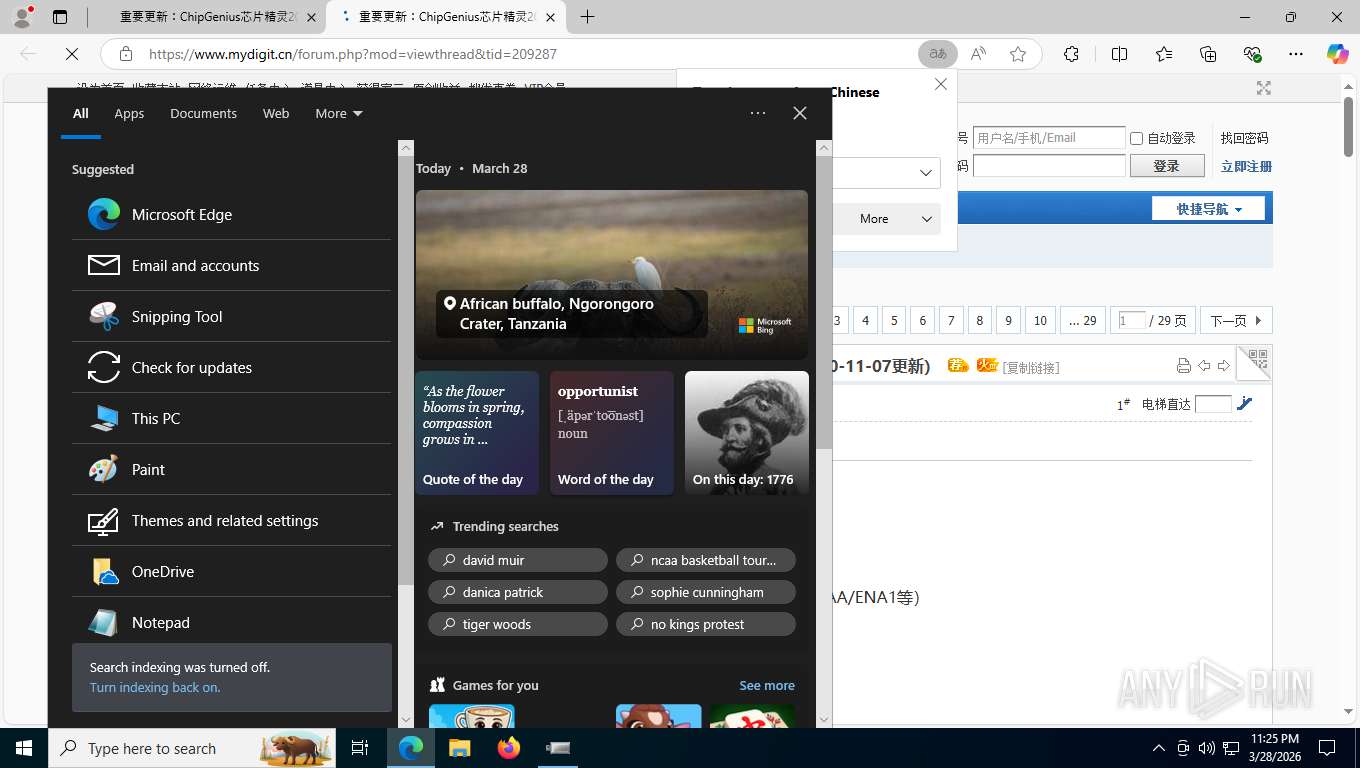Switch to Web search tab
The height and width of the screenshot is (768, 1360).
point(276,113)
